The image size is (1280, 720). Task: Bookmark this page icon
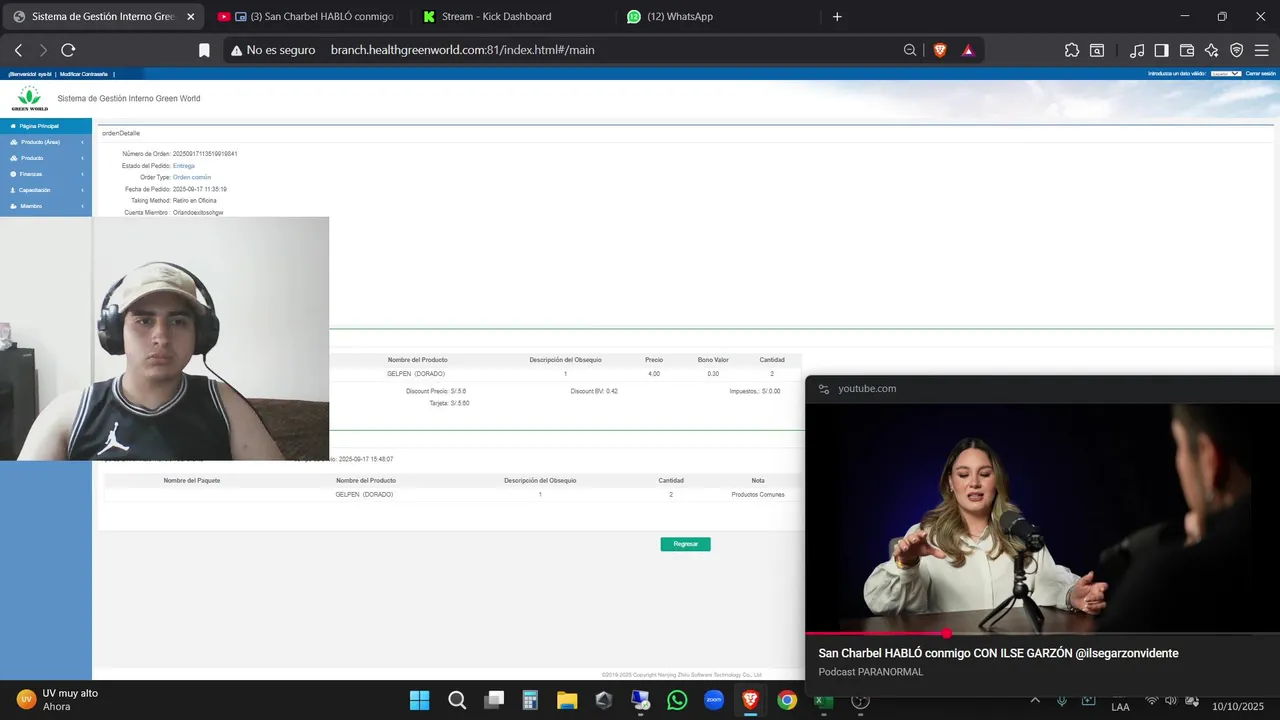pos(204,50)
